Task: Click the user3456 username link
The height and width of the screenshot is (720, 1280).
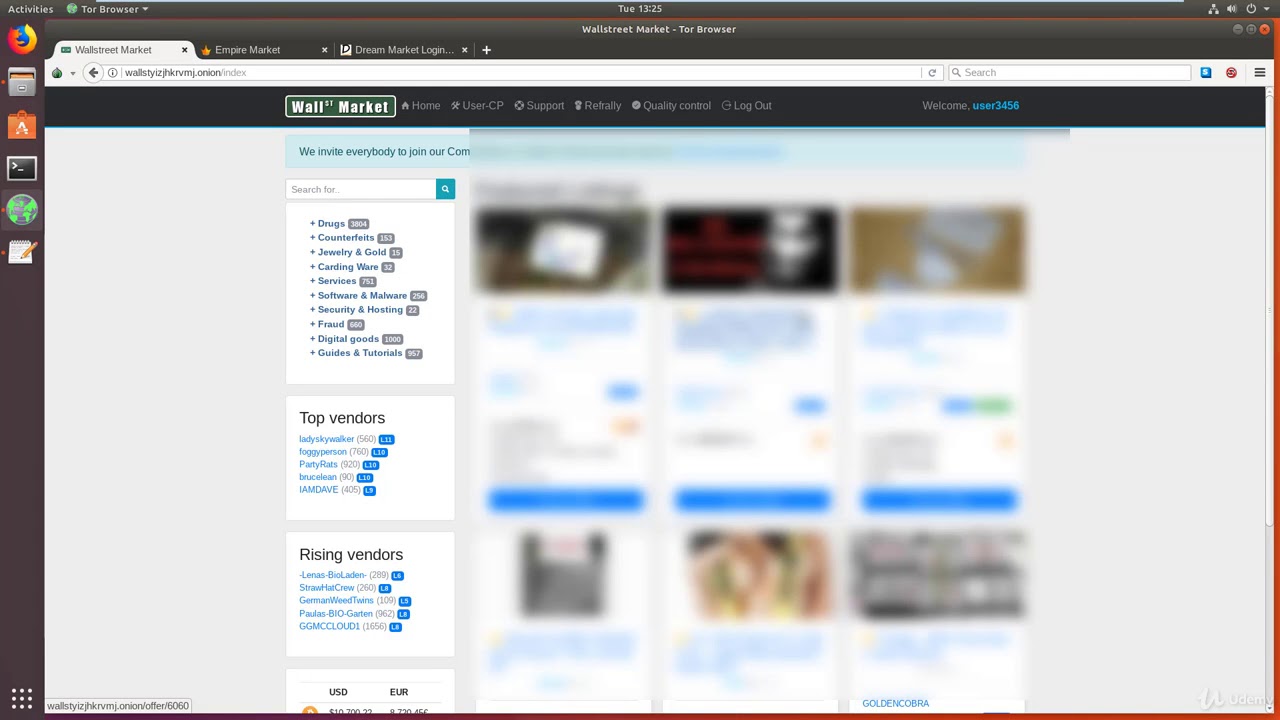Action: pos(996,106)
